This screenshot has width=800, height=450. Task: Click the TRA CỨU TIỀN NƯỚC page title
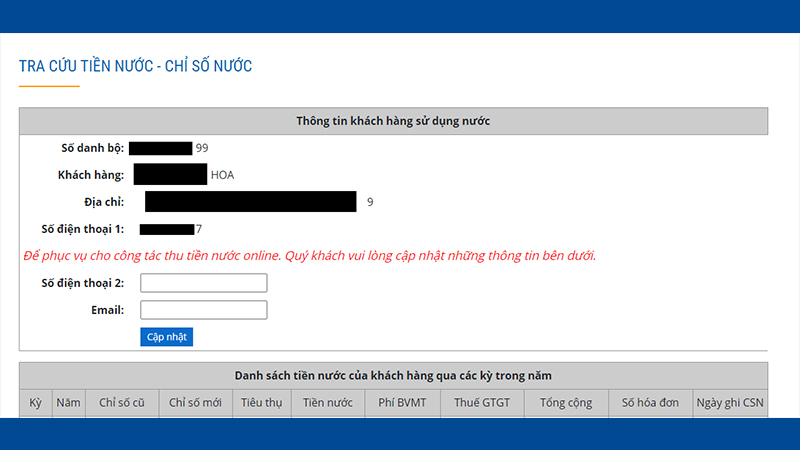click(x=135, y=66)
